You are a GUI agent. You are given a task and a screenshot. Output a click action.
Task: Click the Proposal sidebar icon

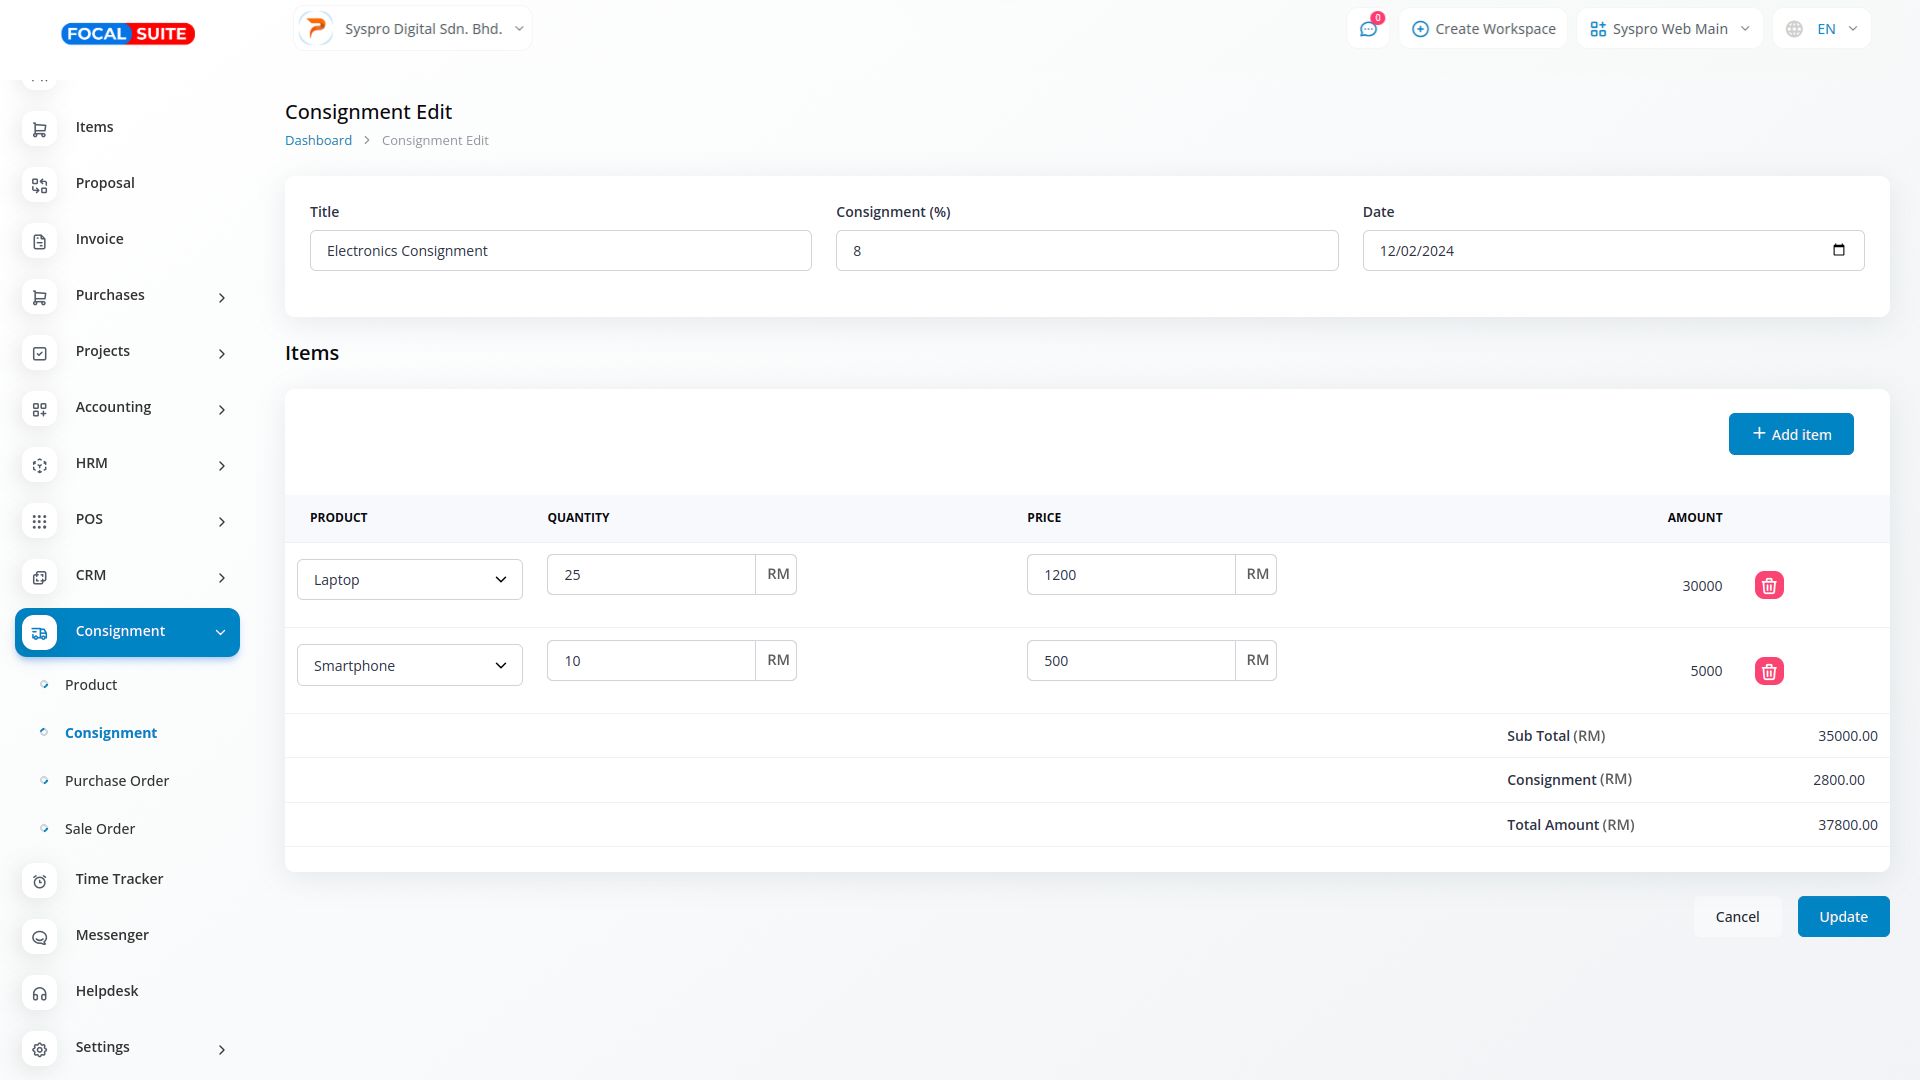point(40,185)
